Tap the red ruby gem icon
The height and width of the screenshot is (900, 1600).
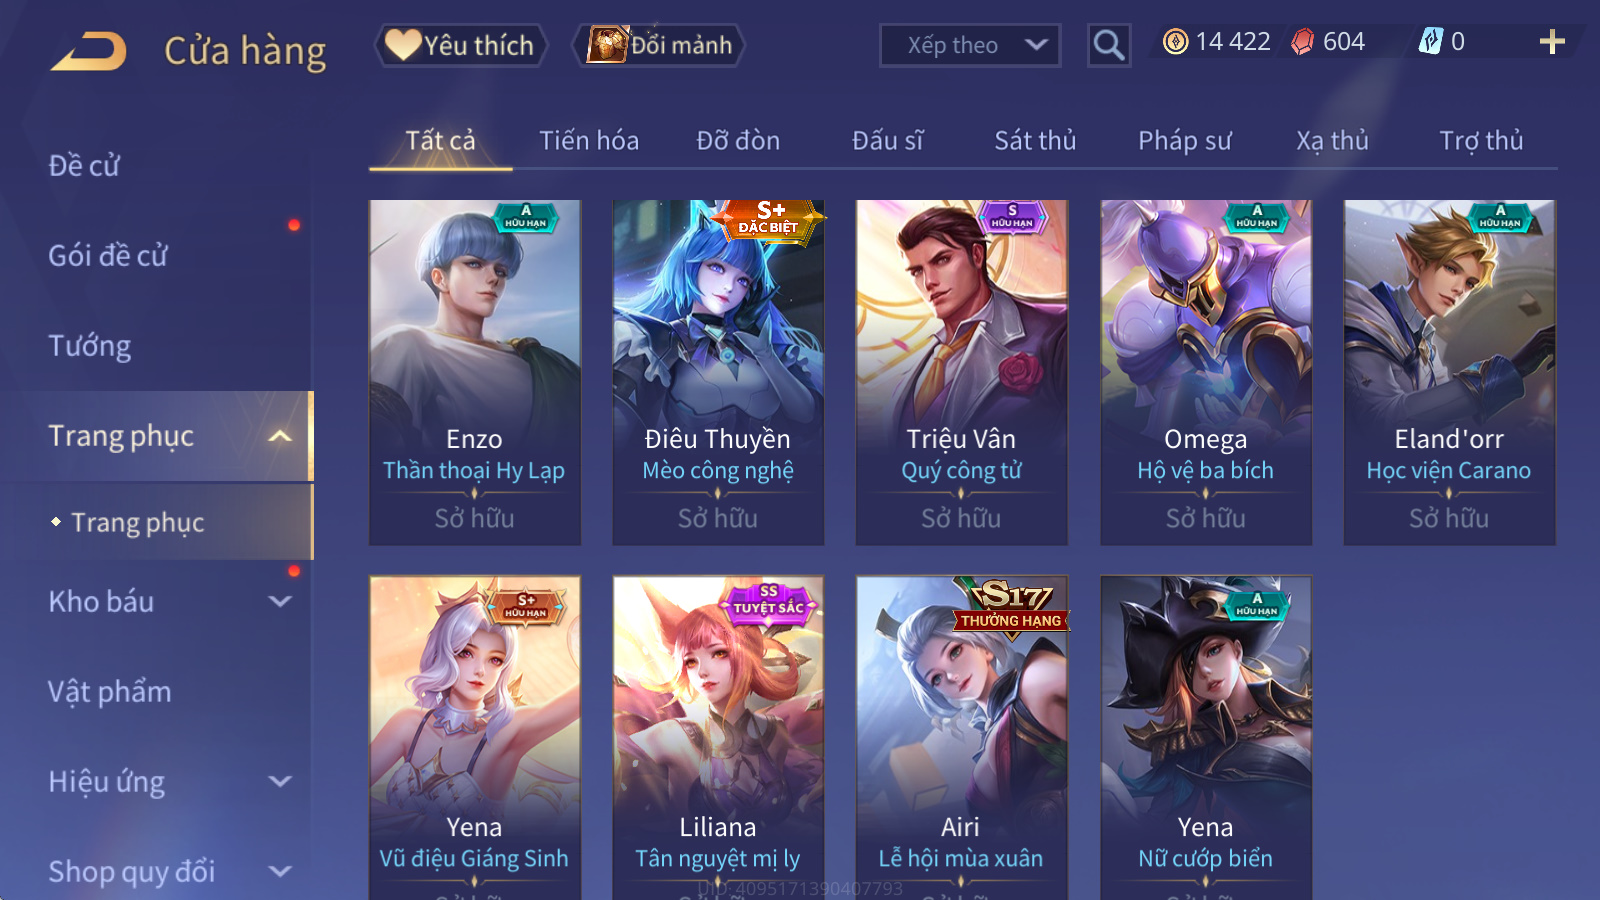pyautogui.click(x=1303, y=41)
